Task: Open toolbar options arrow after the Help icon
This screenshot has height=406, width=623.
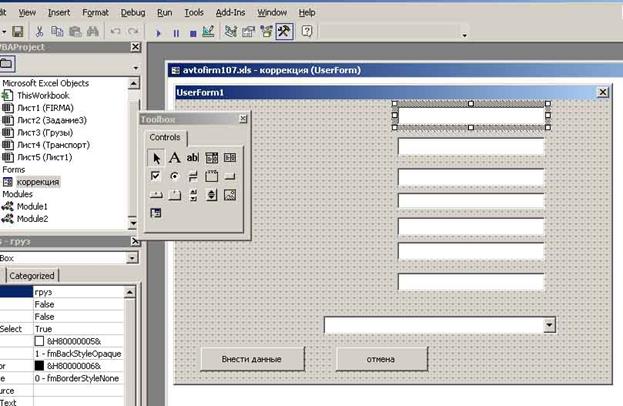Action: point(464,35)
